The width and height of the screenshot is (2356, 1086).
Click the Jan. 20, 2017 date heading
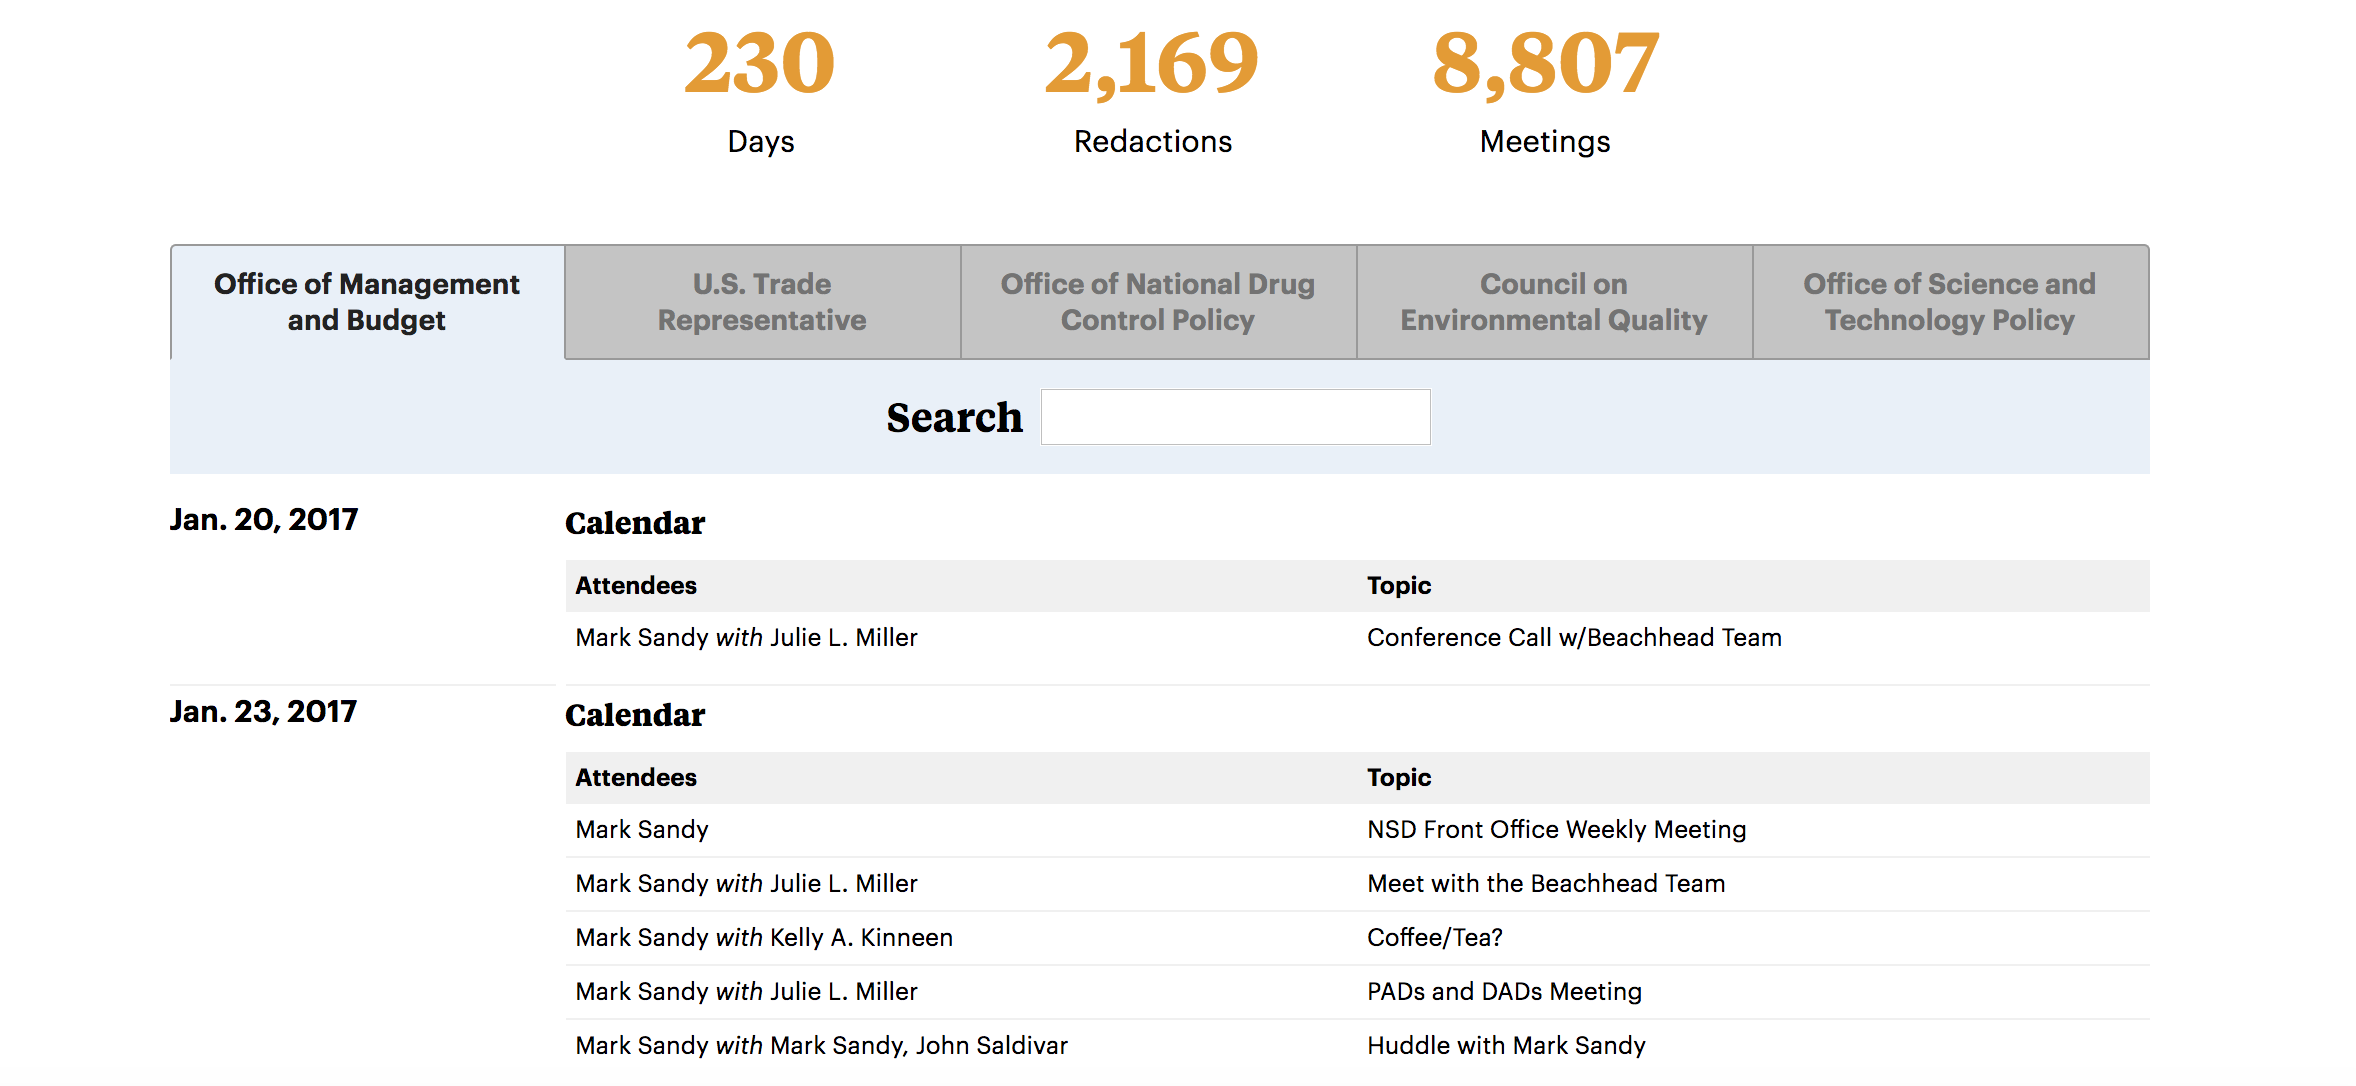[x=264, y=520]
